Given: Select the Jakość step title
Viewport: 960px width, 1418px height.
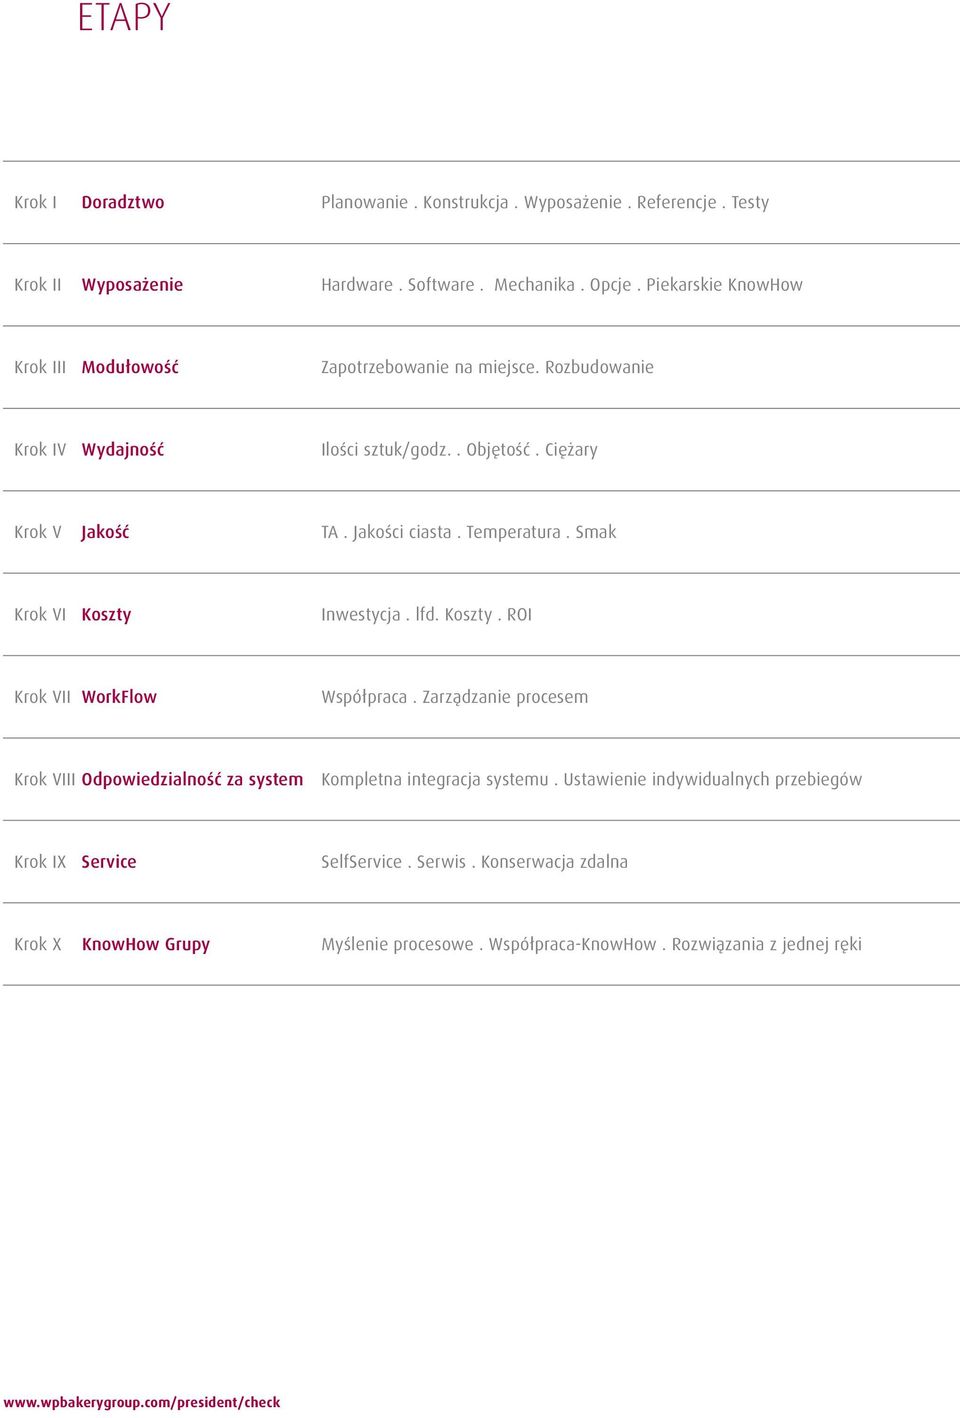Looking at the screenshot, I should (105, 532).
